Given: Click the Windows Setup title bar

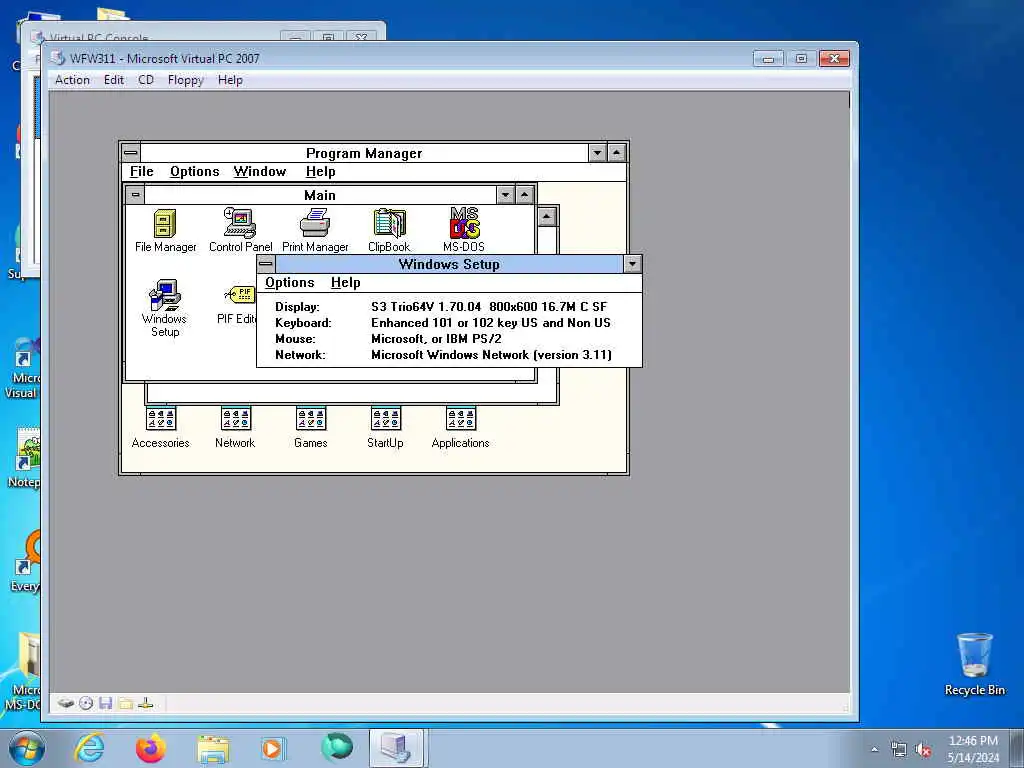Looking at the screenshot, I should (449, 264).
